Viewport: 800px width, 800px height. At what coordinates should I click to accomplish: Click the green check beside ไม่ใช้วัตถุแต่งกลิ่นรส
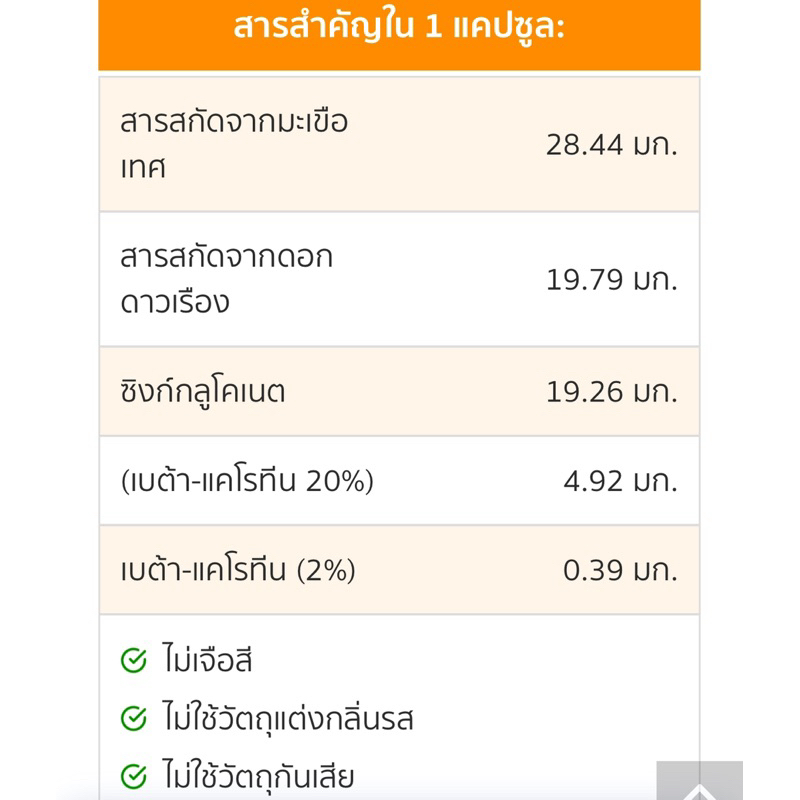coord(133,718)
